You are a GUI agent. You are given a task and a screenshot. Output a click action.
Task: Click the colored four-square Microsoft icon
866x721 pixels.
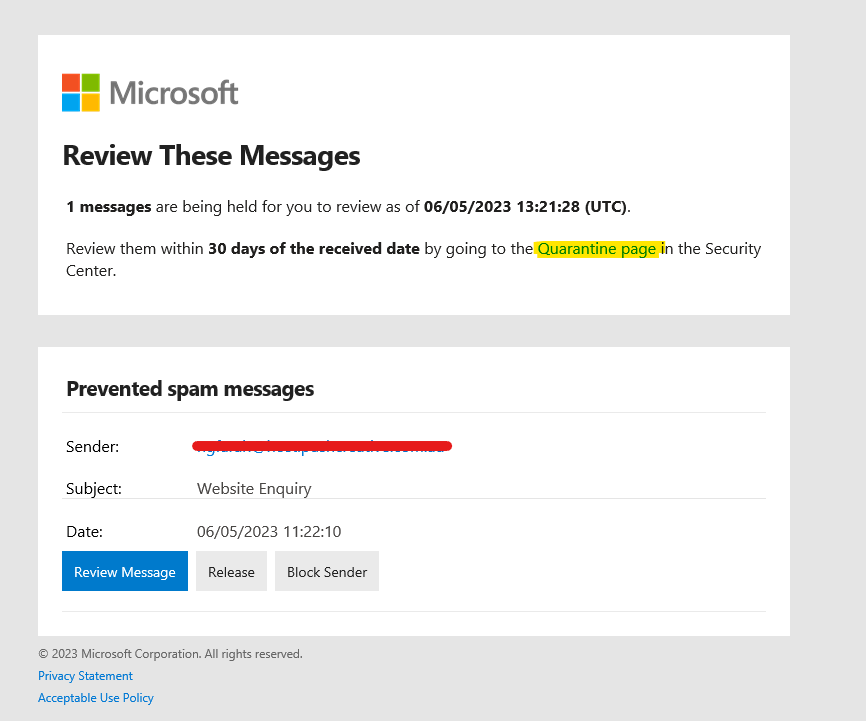click(79, 92)
